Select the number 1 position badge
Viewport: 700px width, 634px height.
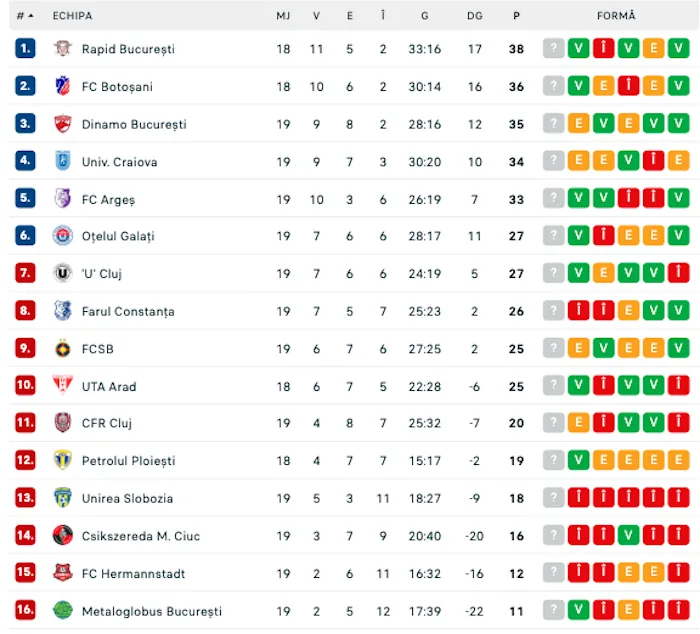pyautogui.click(x=25, y=48)
